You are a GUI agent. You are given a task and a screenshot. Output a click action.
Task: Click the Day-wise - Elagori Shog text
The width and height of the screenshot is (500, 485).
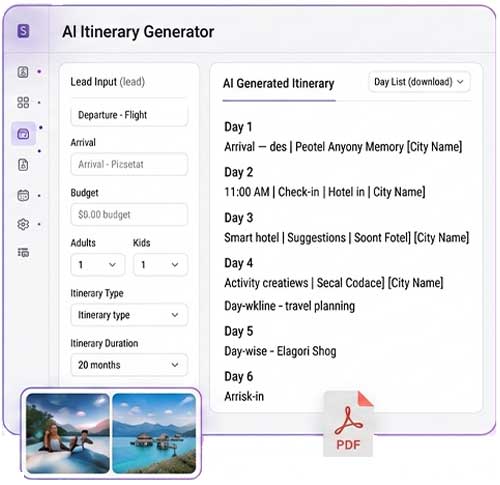pos(280,351)
